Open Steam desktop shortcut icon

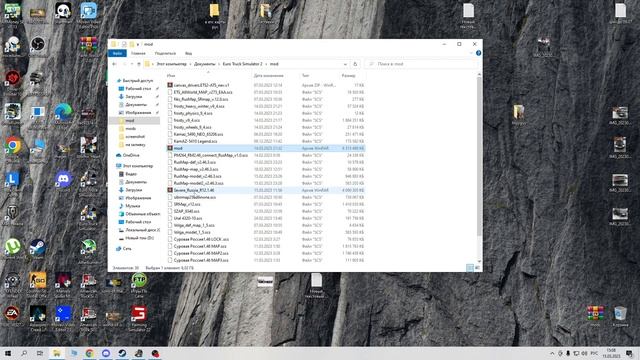pyautogui.click(x=37, y=248)
